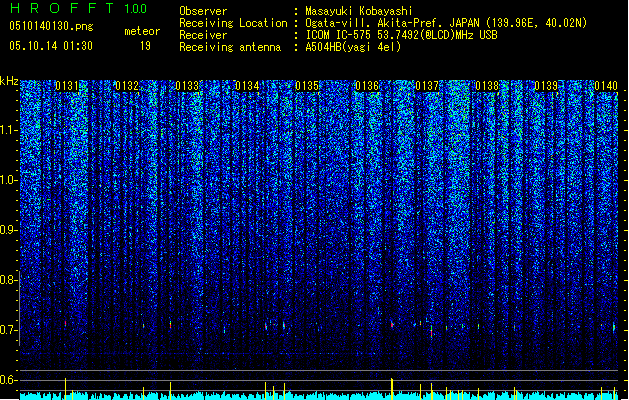Click the 'Receiver' field label

click(203, 35)
